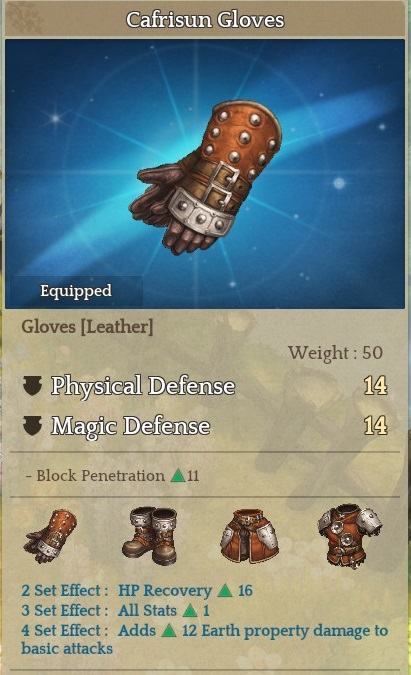Screen dimensions: 411x675
Task: Click the shield icon beside Physical Defense
Action: click(x=32, y=385)
